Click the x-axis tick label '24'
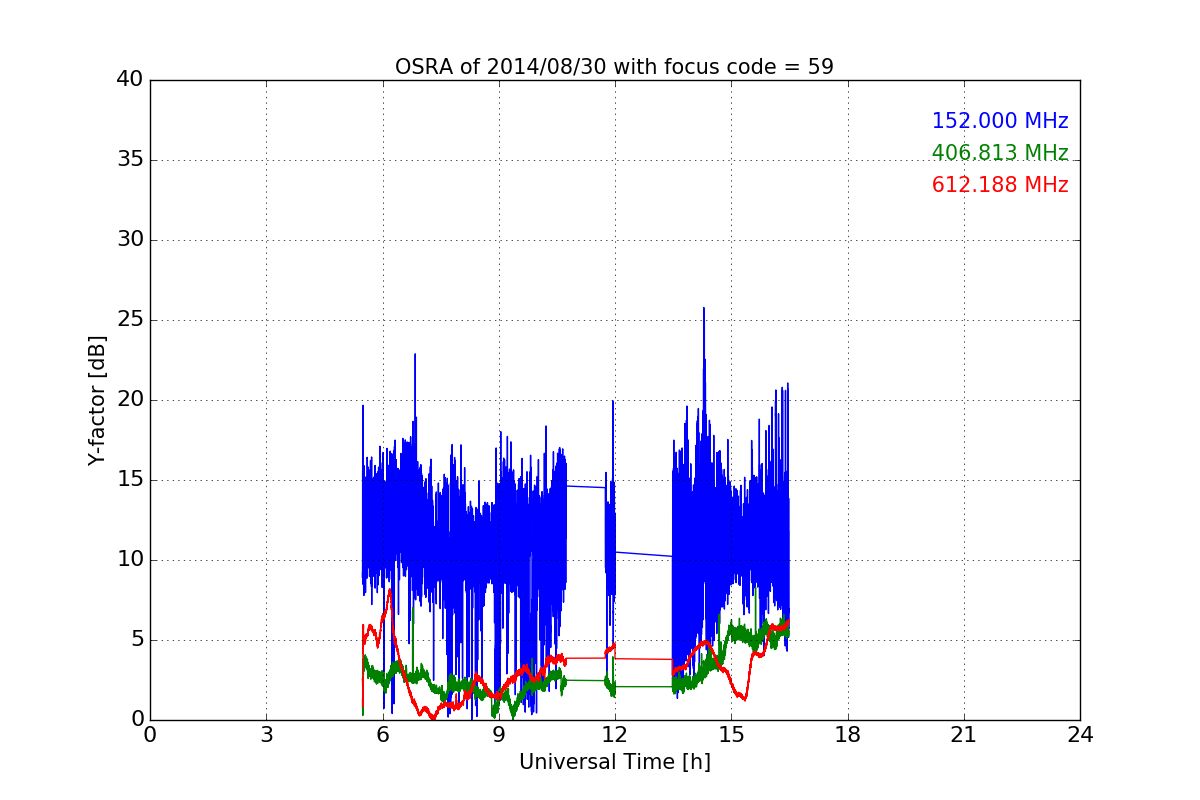 click(x=1080, y=735)
